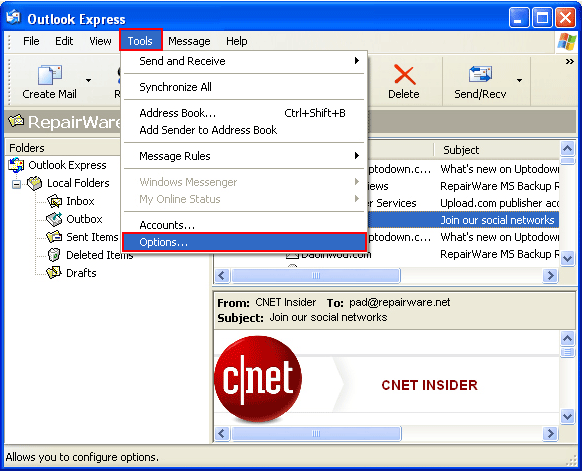Click message list horizontal scrollbar thumb

(316, 275)
